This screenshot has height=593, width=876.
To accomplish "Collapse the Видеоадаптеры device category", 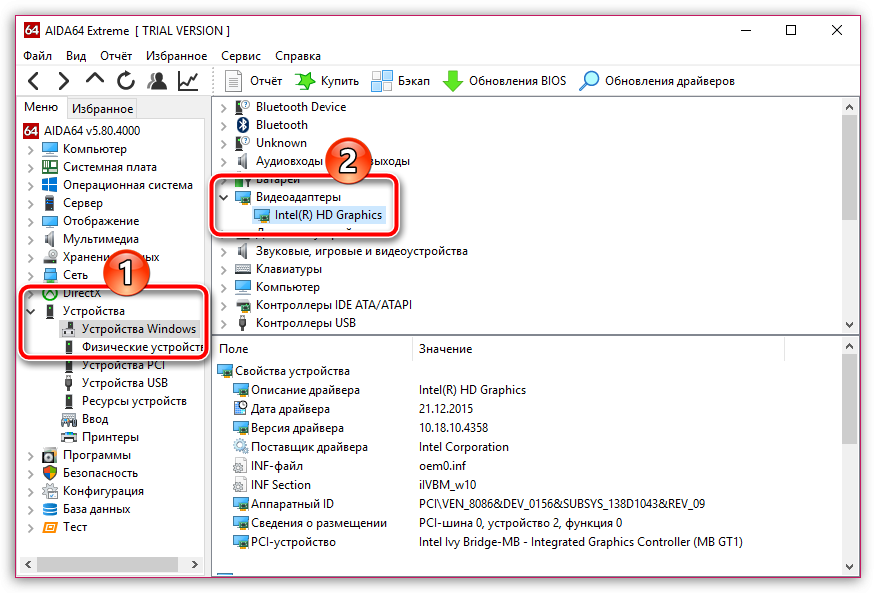I will [224, 198].
